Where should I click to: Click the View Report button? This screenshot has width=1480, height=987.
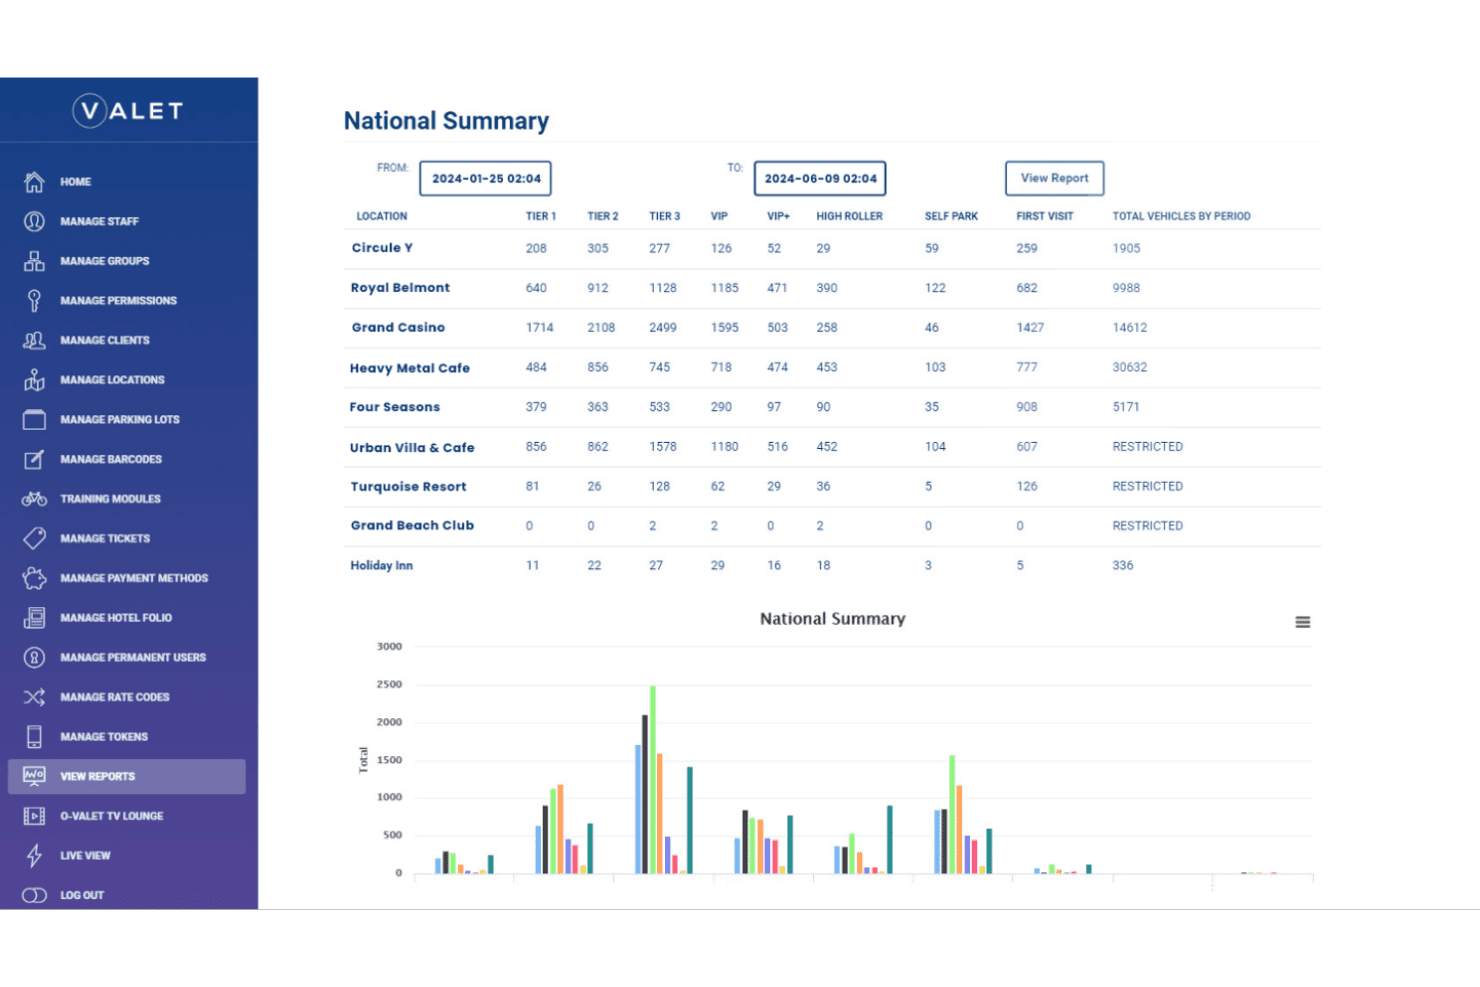1054,178
